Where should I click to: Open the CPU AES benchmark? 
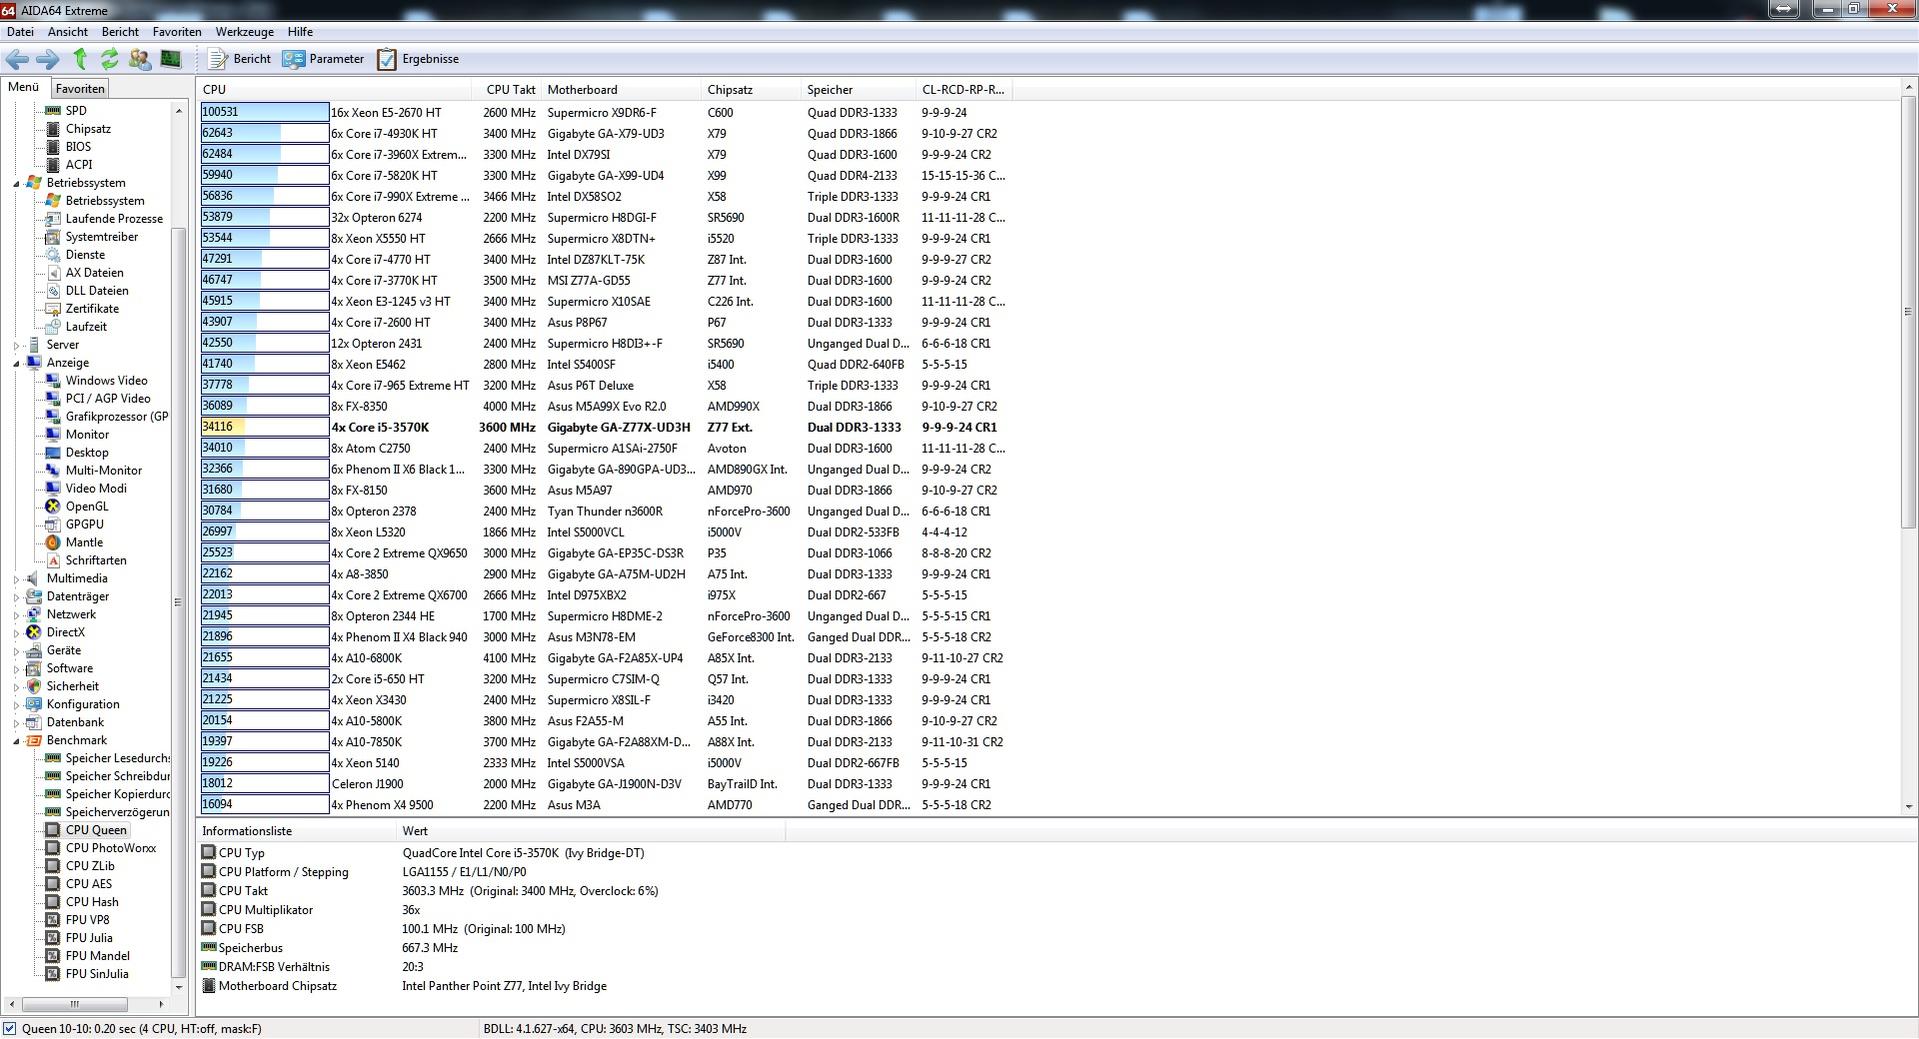89,884
